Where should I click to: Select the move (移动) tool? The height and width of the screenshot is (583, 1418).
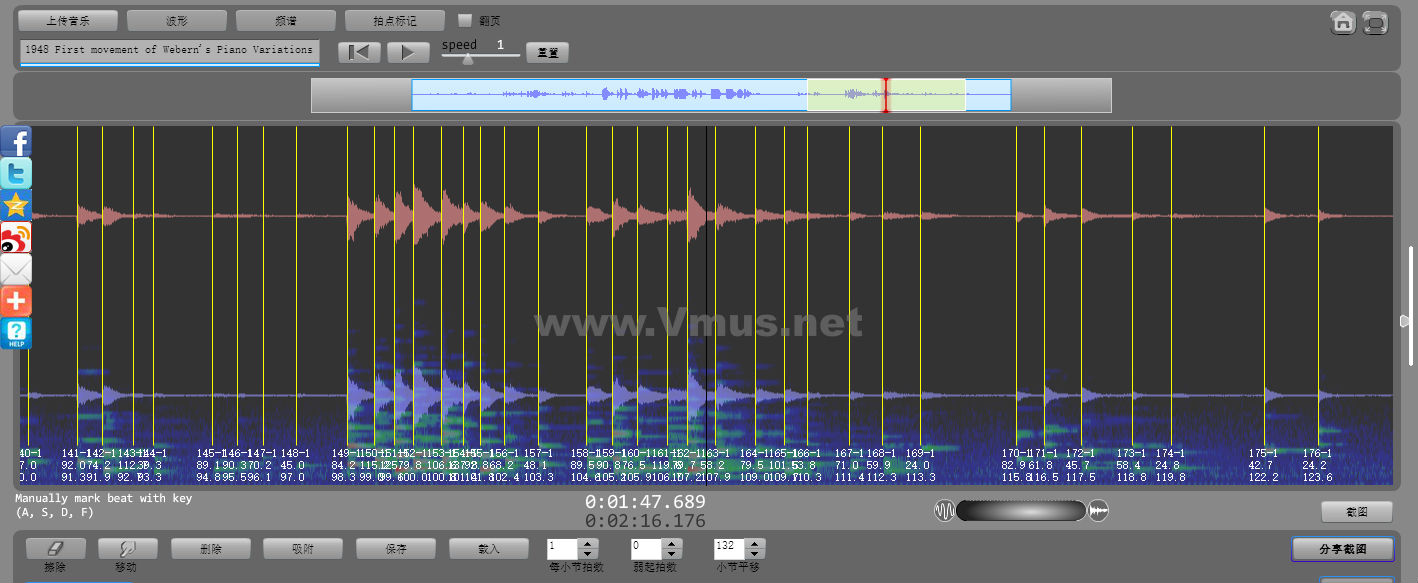[x=127, y=548]
